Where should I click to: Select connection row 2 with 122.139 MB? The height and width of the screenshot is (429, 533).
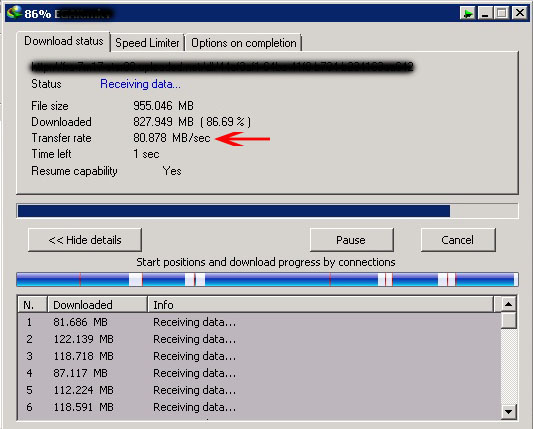(259, 339)
